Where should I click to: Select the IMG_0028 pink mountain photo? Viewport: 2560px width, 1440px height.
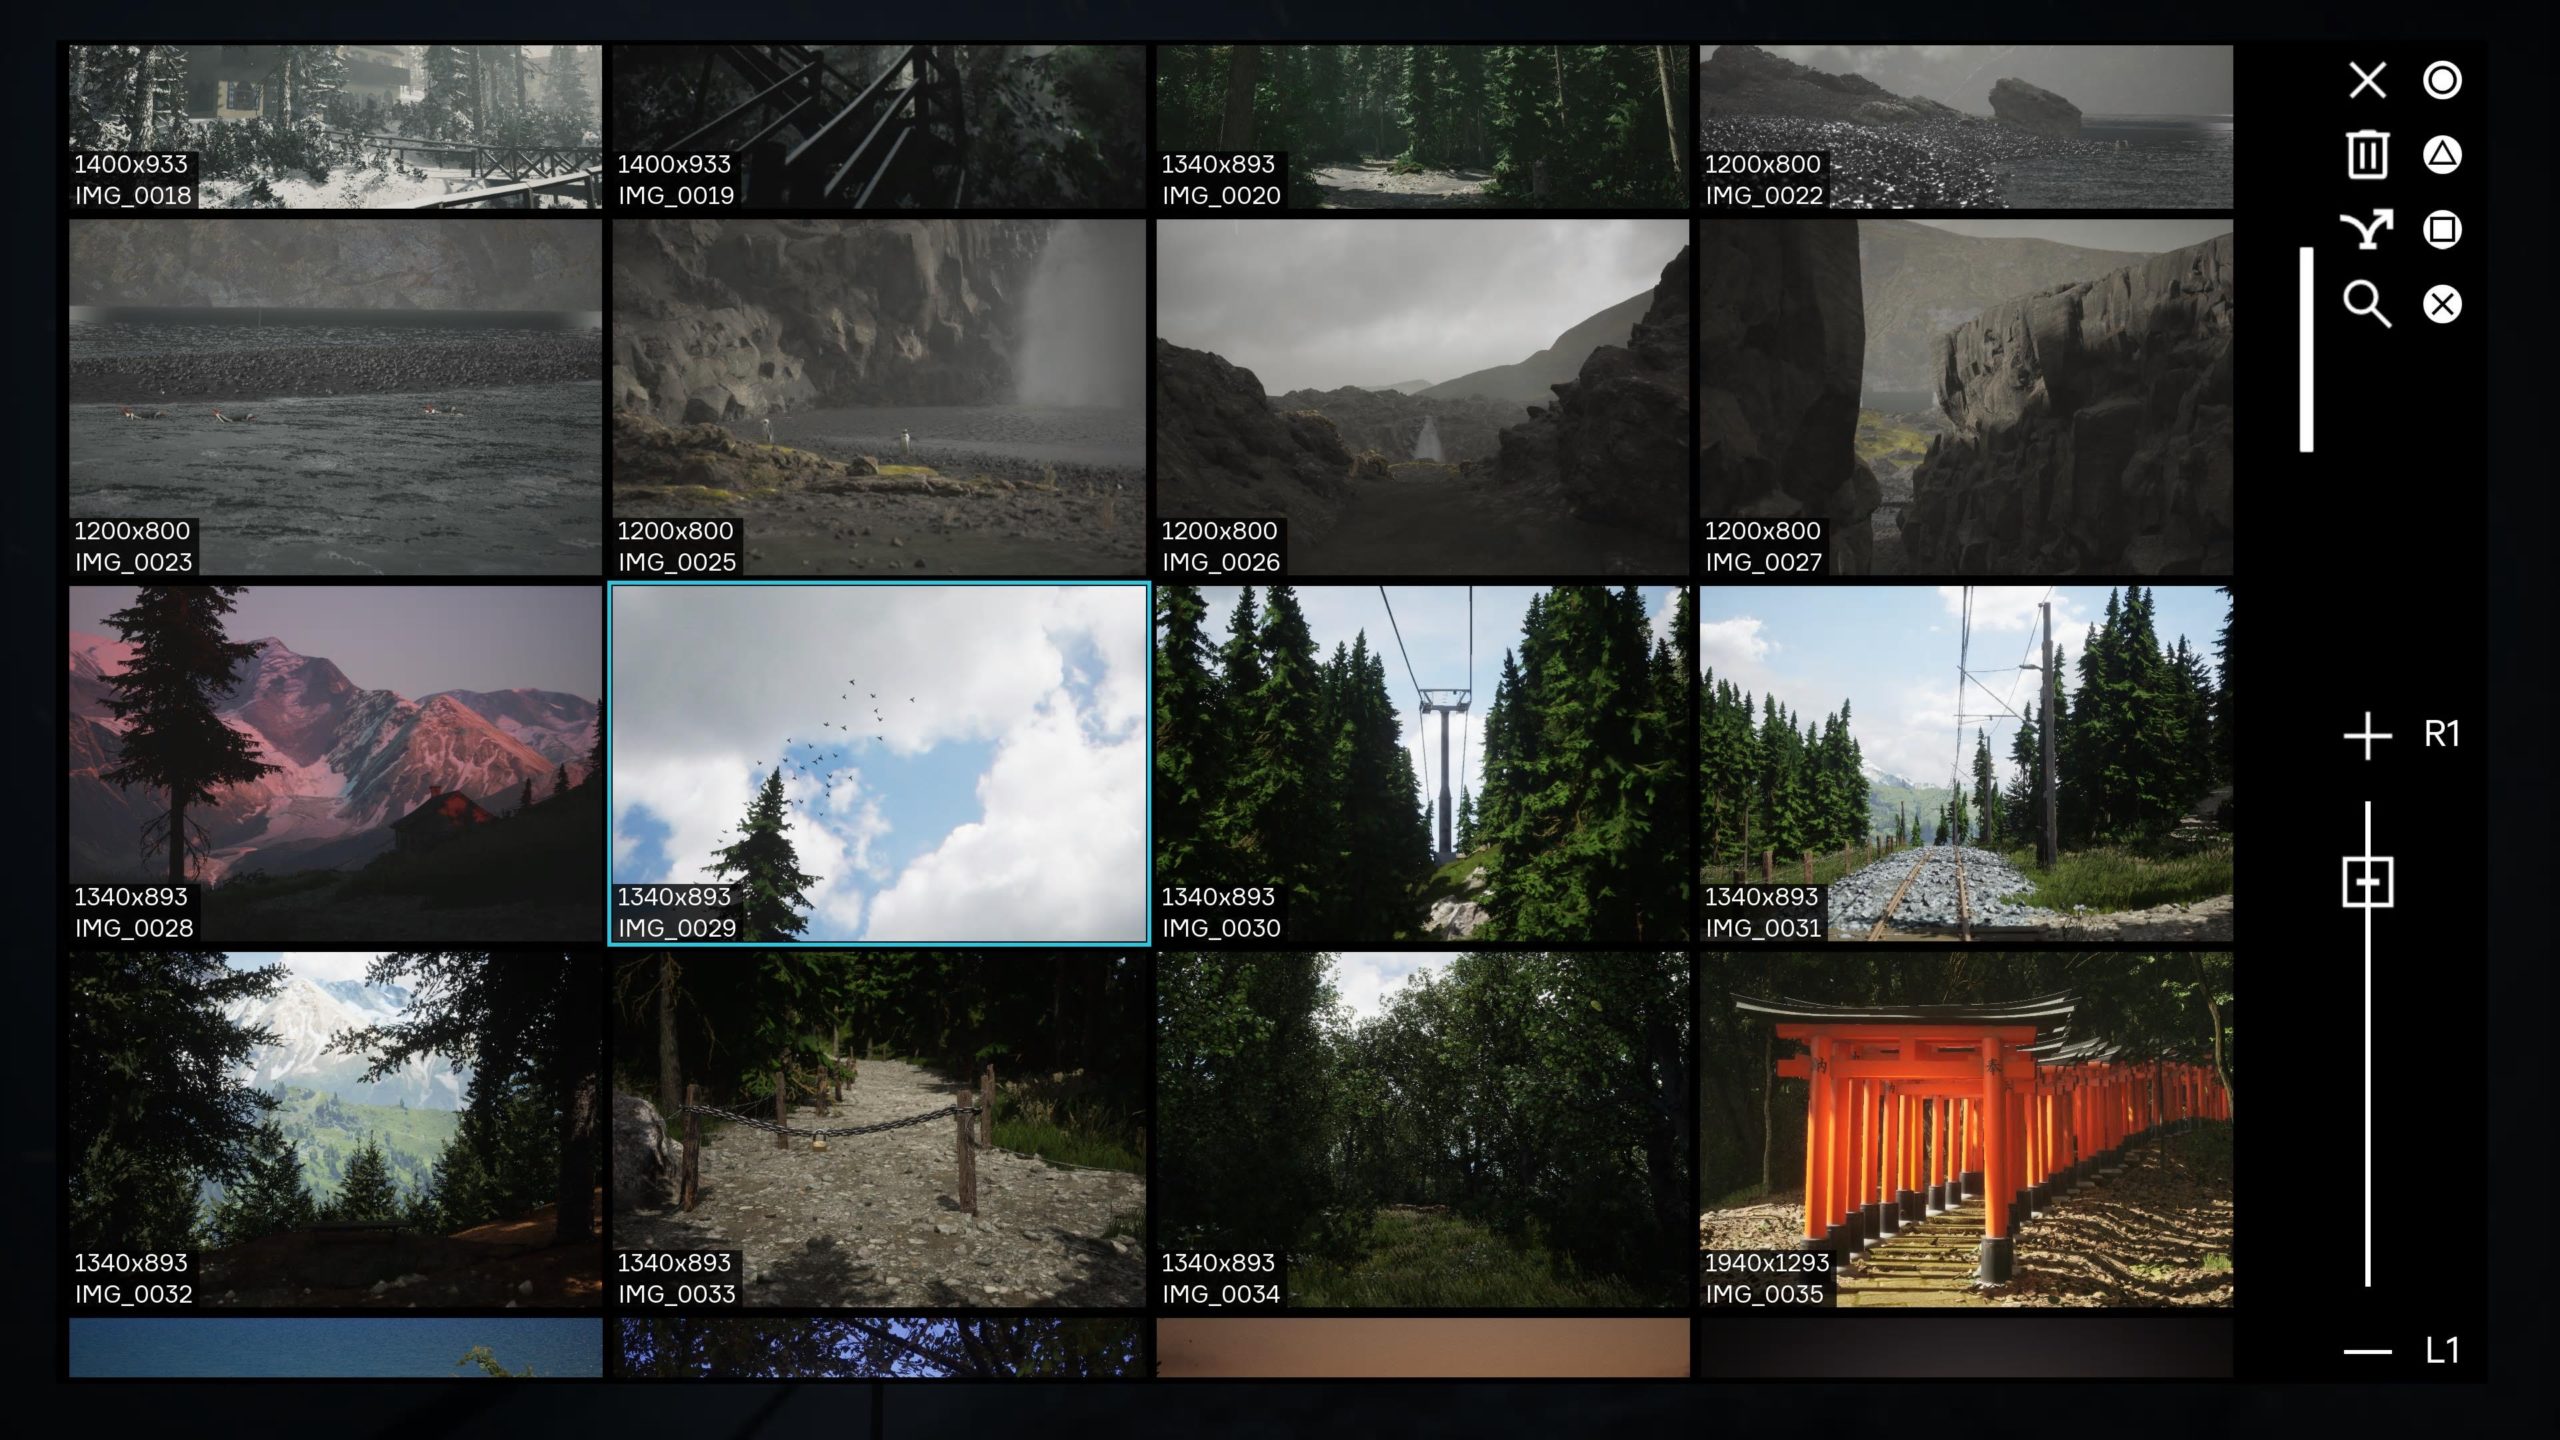(335, 763)
